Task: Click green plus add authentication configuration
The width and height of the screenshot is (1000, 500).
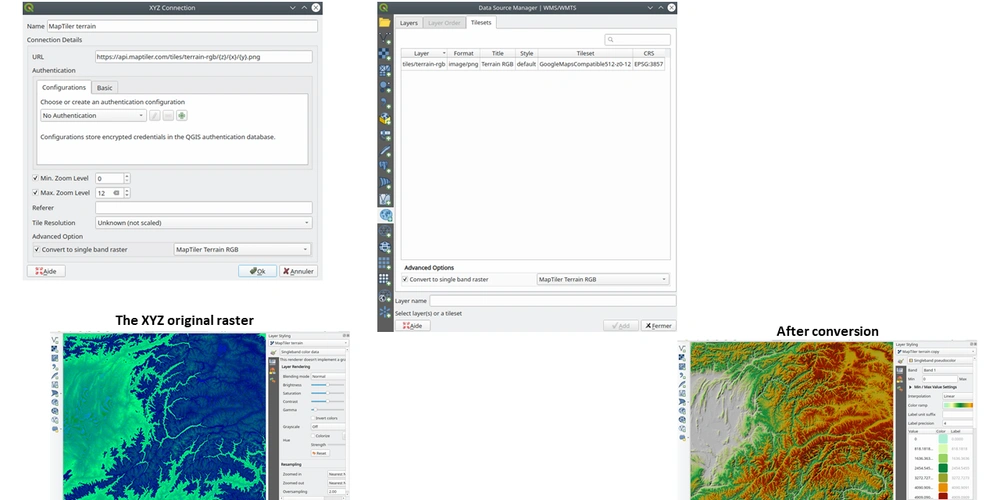Action: pos(182,115)
